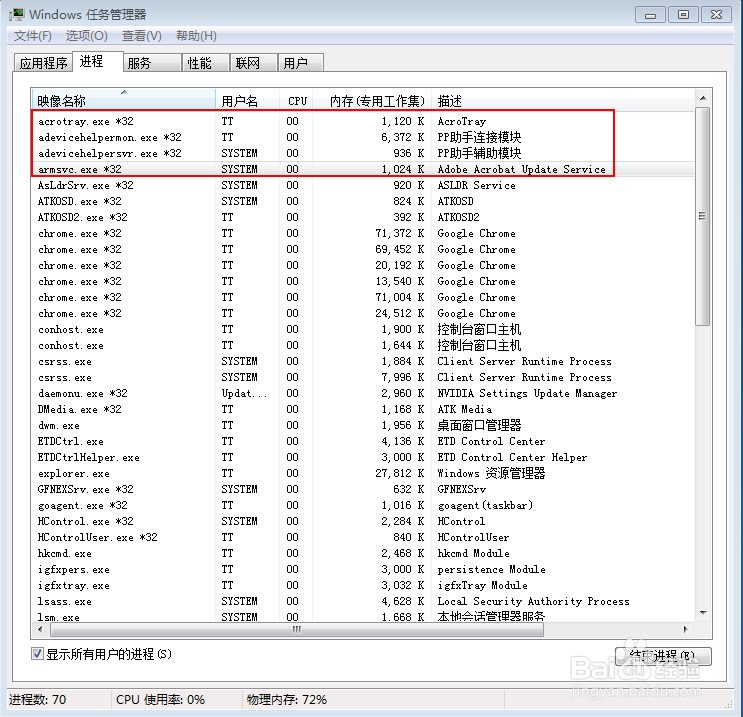Viewport: 743px width, 717px height.
Task: Switch to the 联网 tab
Action: (254, 63)
